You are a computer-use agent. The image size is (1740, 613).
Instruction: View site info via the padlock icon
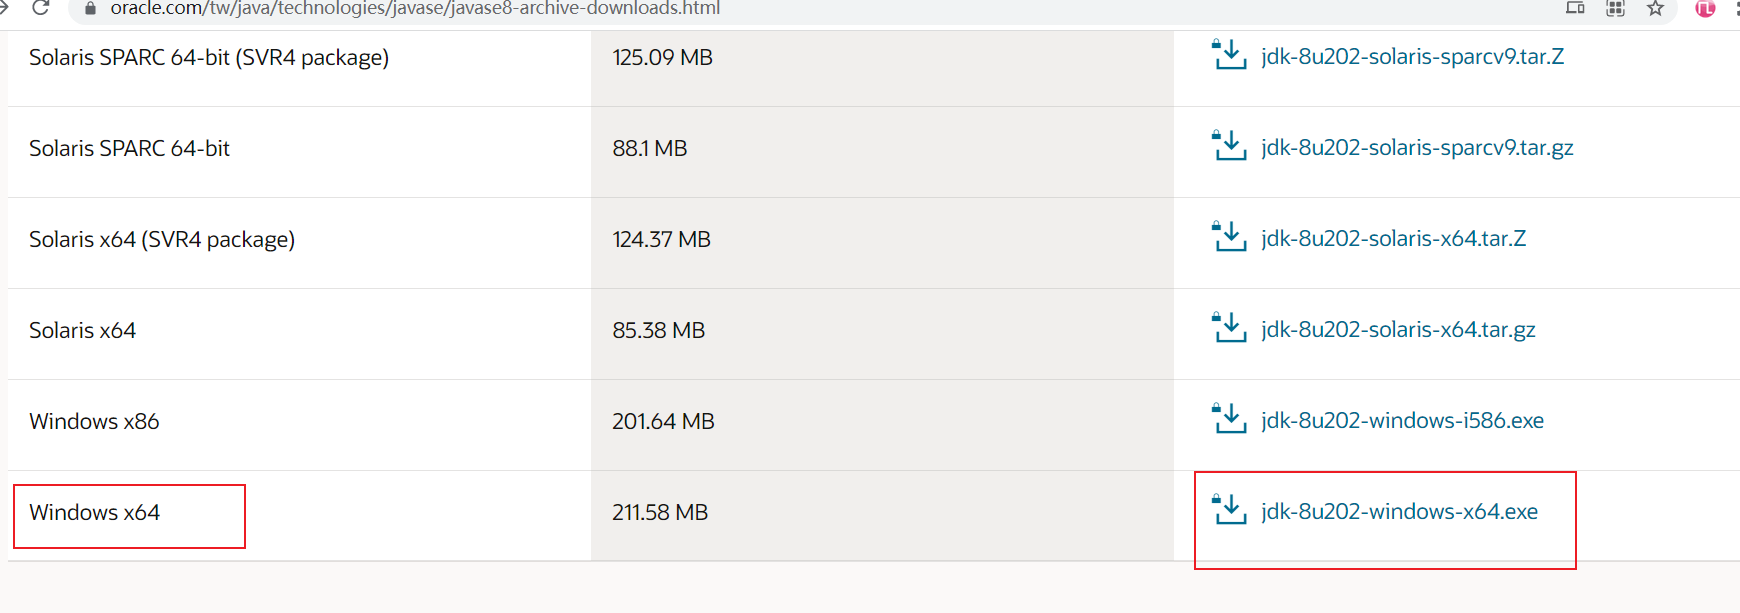point(90,8)
